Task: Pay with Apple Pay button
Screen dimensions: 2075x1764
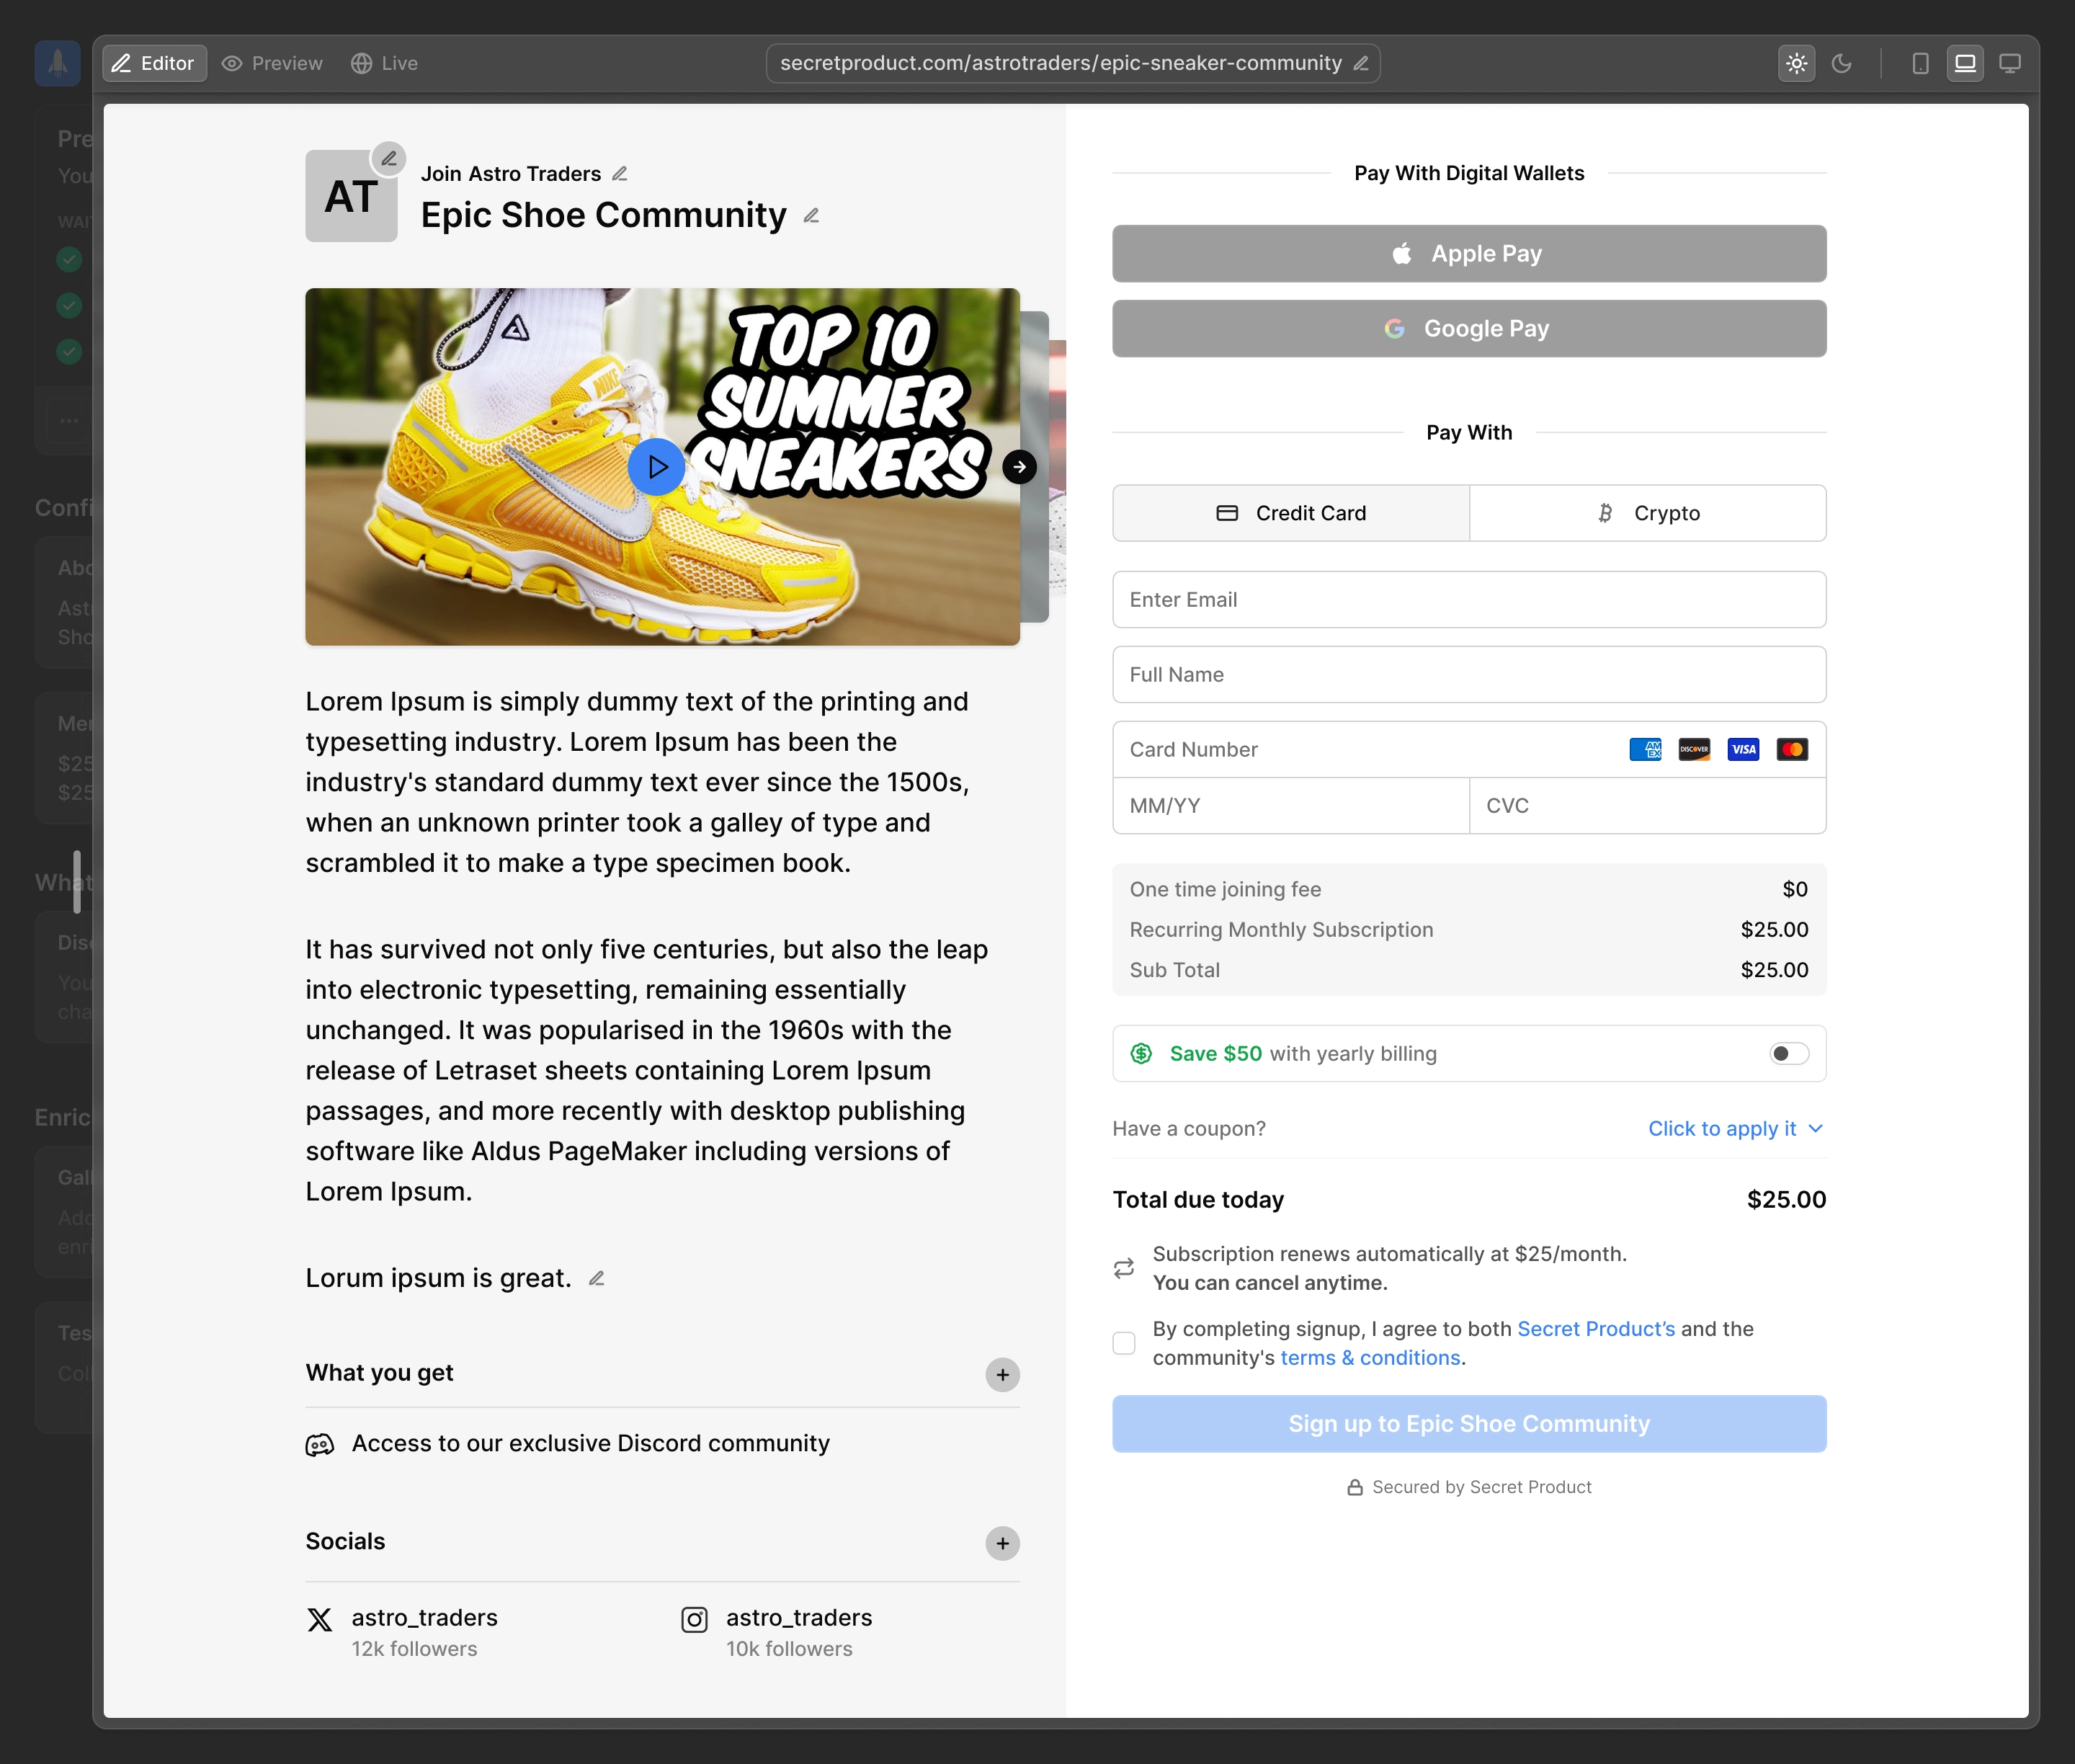Action: [x=1469, y=254]
